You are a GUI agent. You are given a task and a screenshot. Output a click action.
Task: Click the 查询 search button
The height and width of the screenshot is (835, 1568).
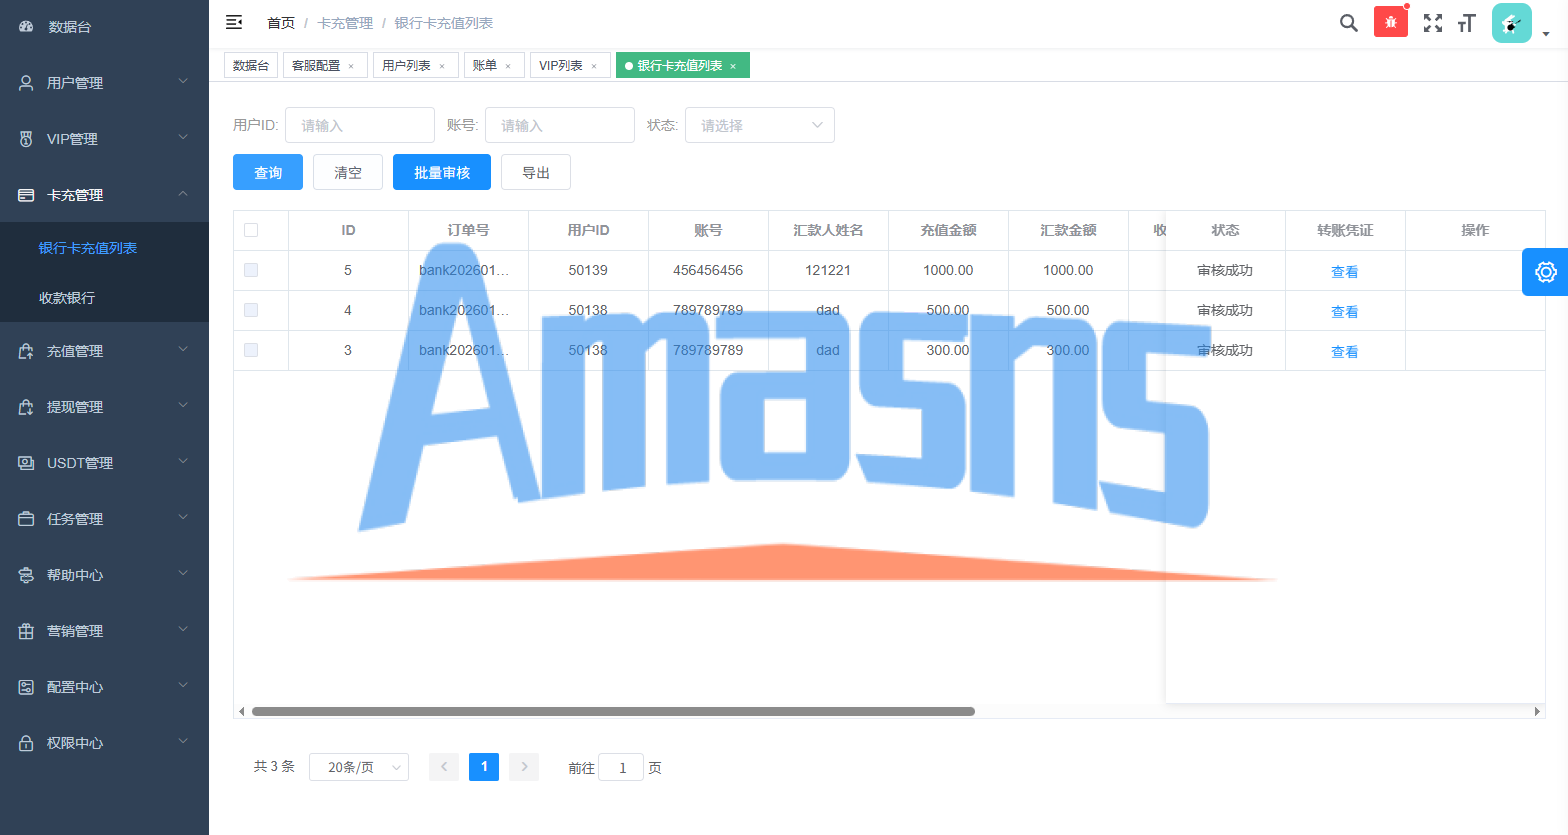[x=268, y=172]
